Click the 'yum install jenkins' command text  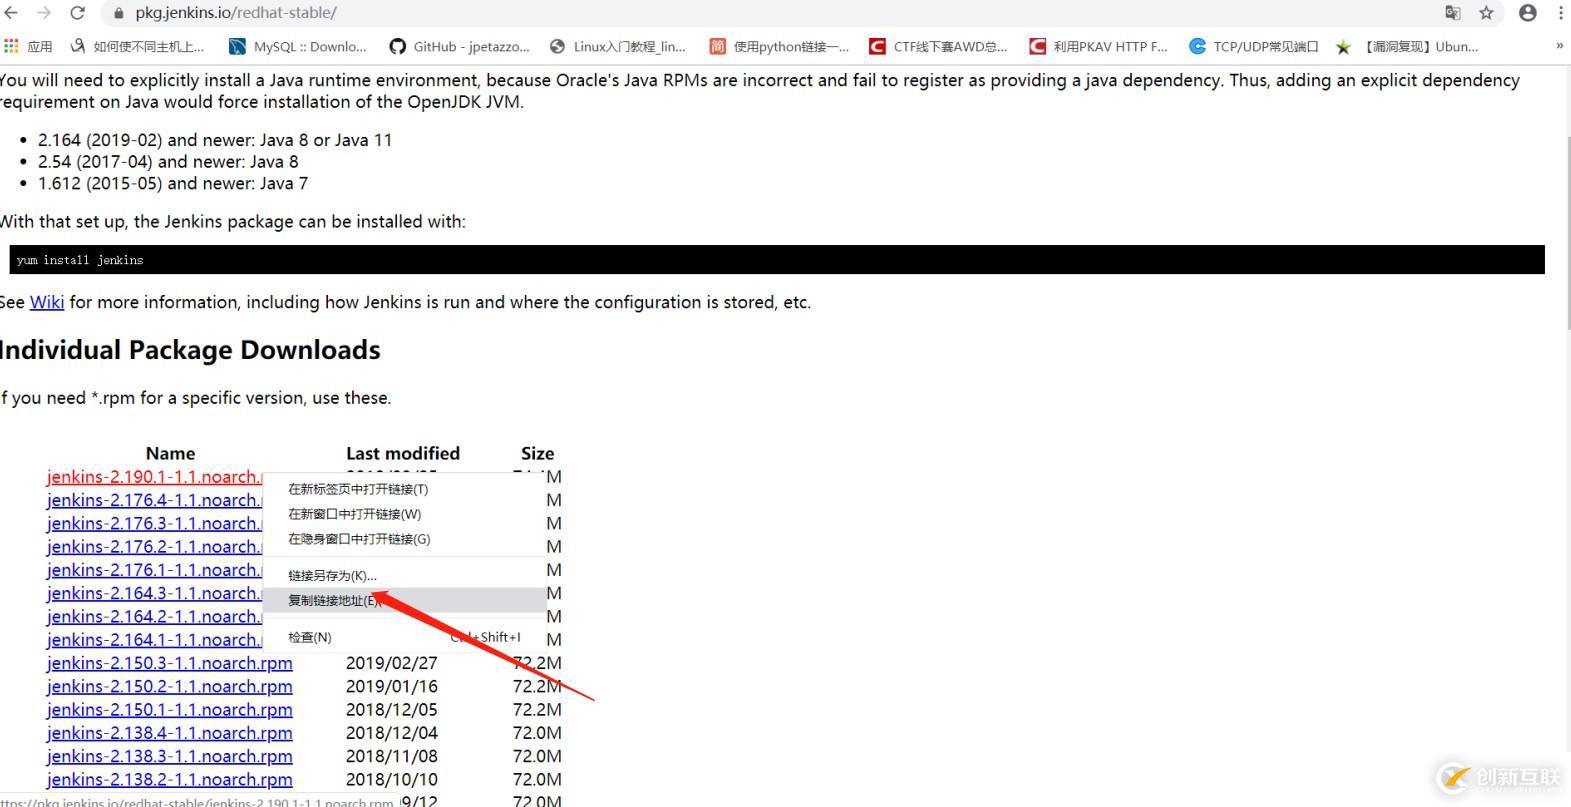tap(80, 260)
